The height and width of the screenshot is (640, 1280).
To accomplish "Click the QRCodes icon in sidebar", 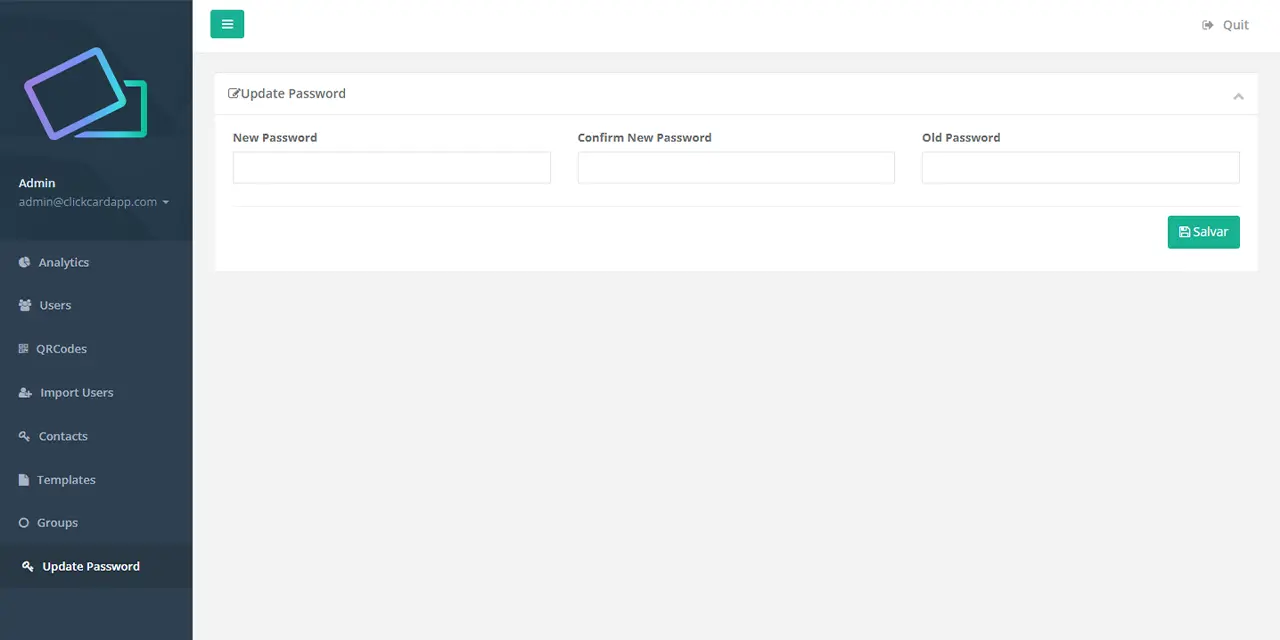I will click(x=24, y=349).
